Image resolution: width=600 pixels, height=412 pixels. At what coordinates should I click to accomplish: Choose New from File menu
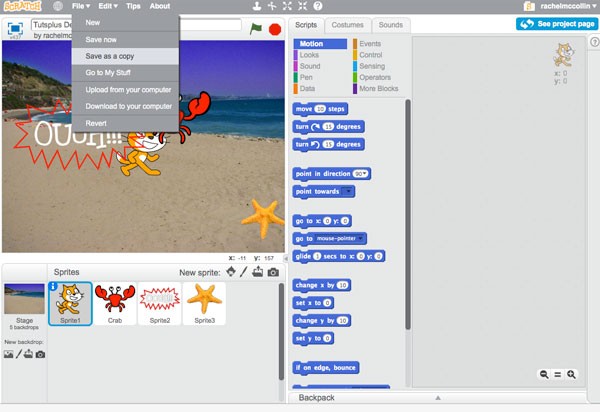pos(125,23)
